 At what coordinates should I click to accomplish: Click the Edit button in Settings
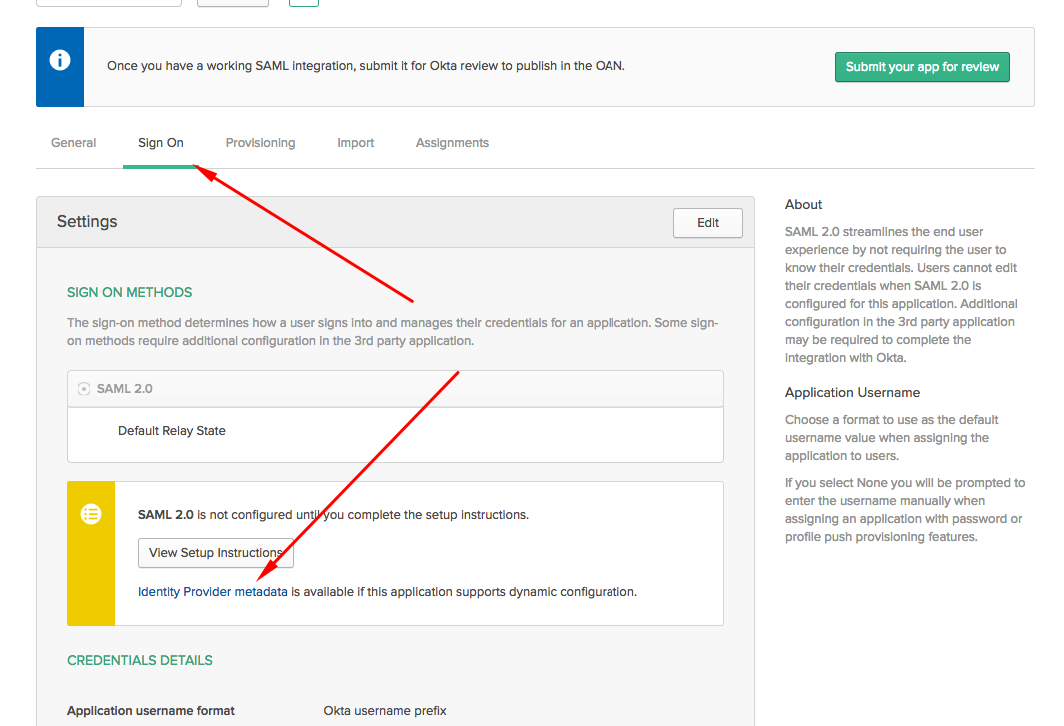pyautogui.click(x=707, y=222)
